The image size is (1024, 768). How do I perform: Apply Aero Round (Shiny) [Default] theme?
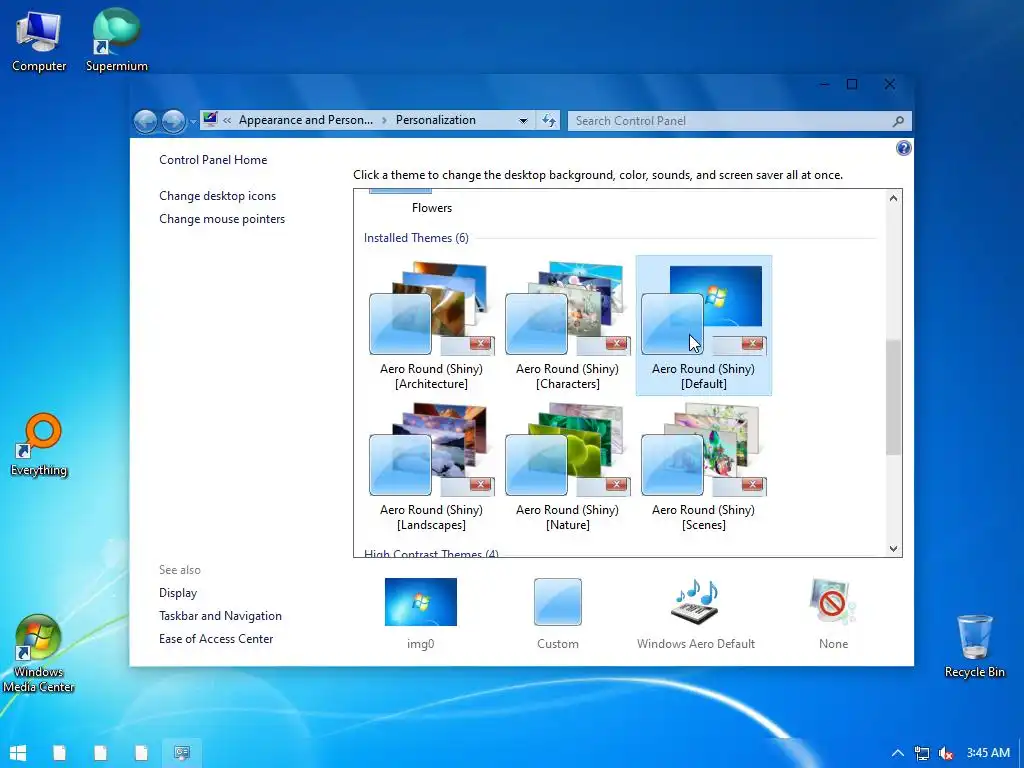click(x=703, y=325)
